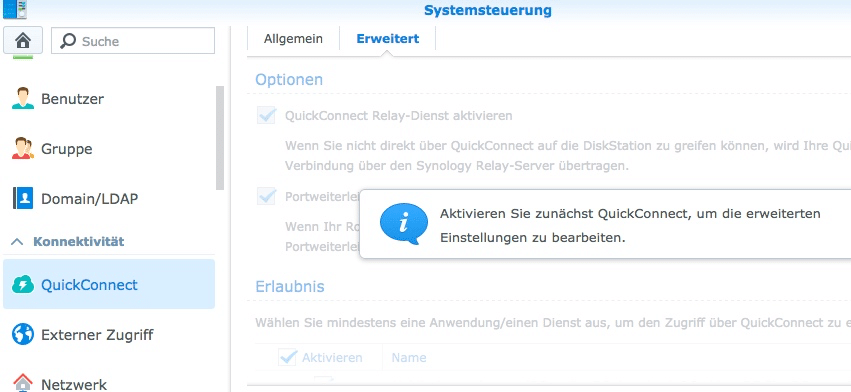
Task: Collapse the Konnektivität section
Action: [17, 242]
